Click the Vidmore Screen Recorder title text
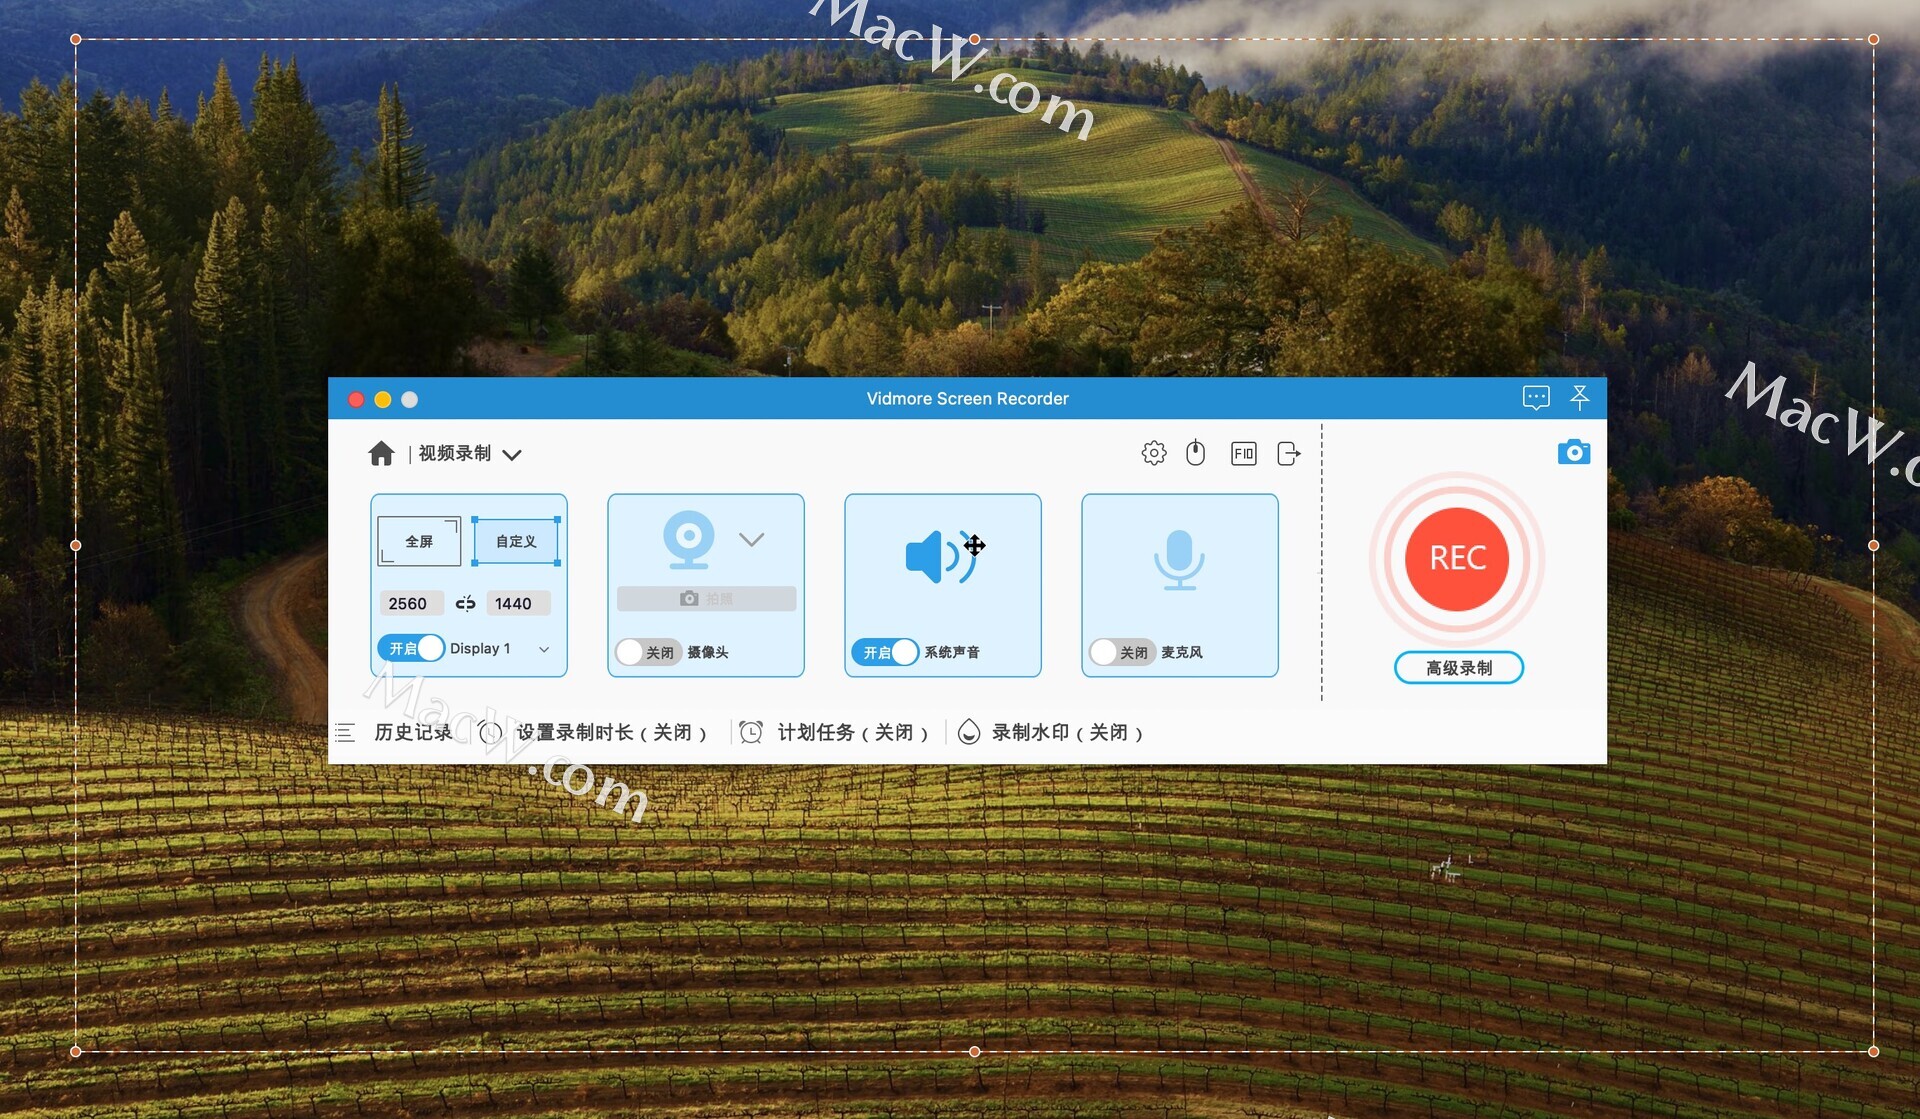 pos(967,398)
